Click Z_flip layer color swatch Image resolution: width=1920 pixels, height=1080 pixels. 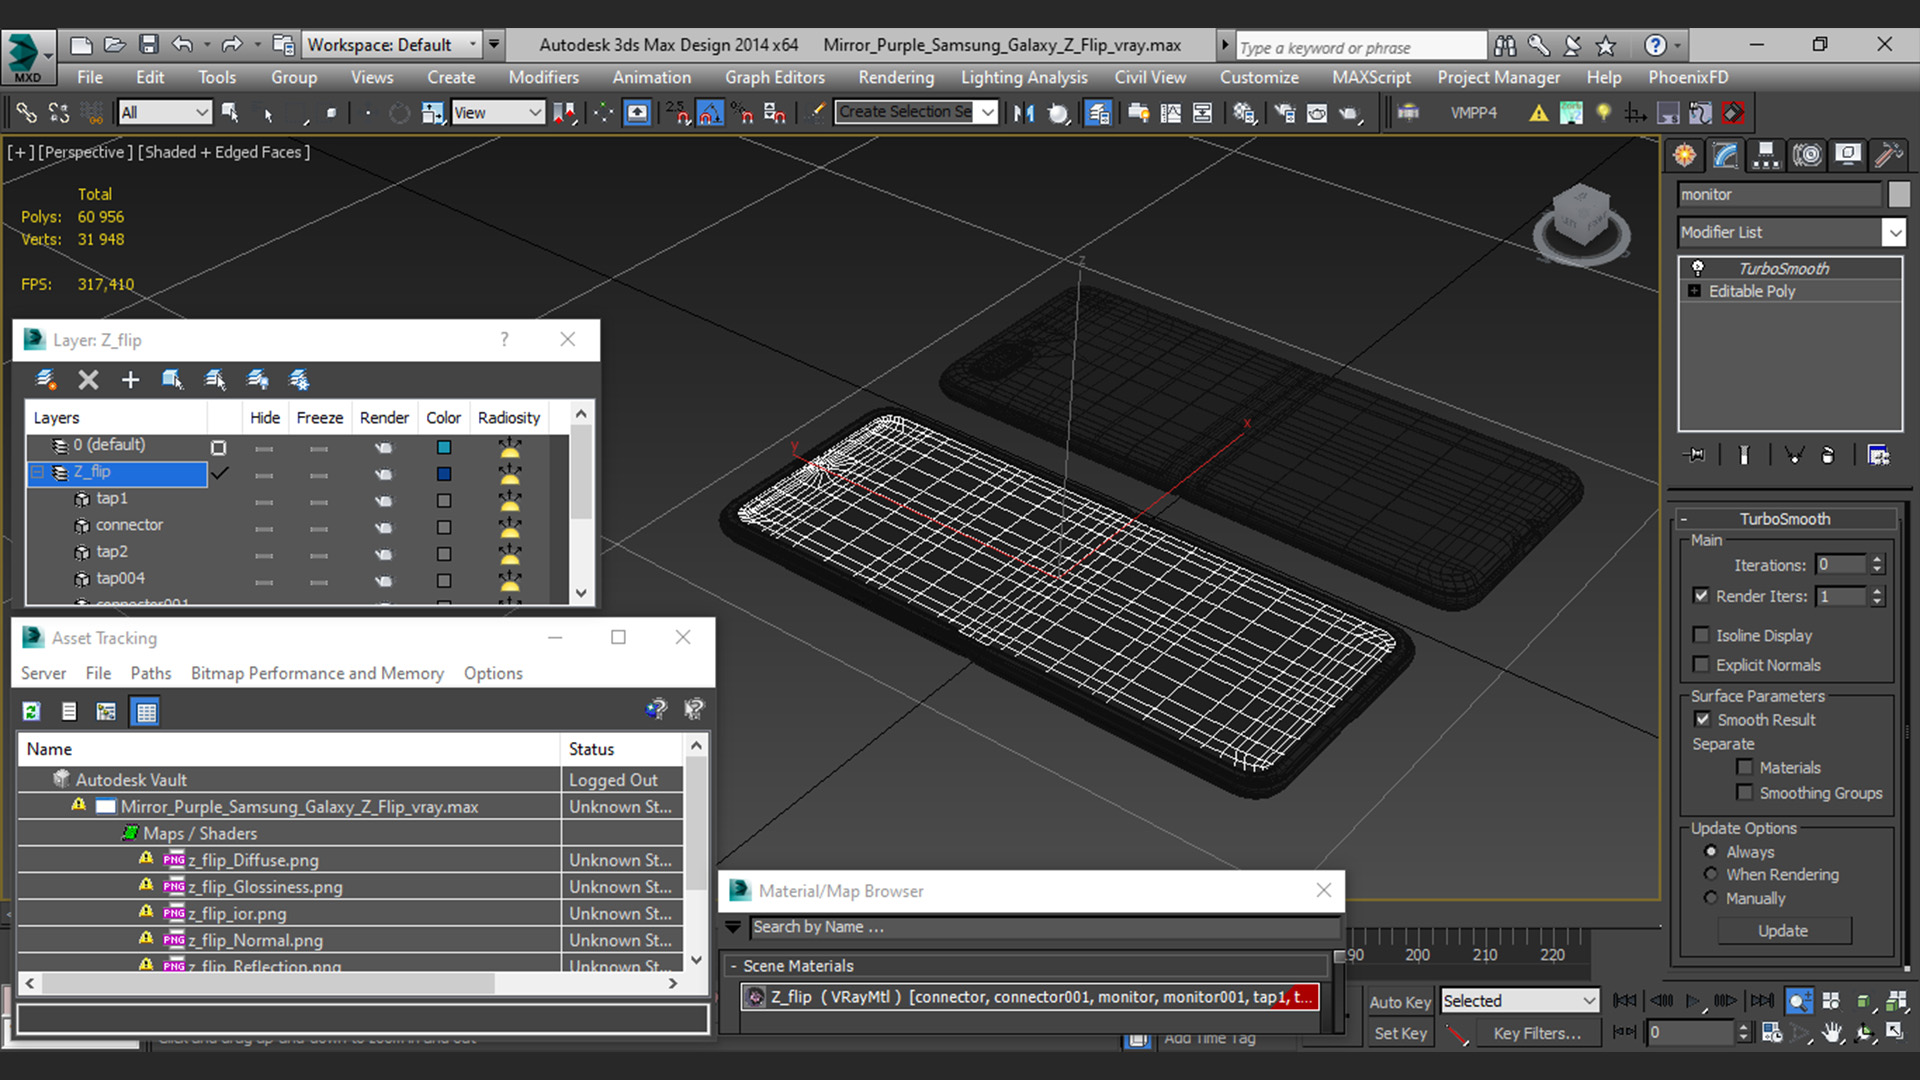click(x=444, y=474)
